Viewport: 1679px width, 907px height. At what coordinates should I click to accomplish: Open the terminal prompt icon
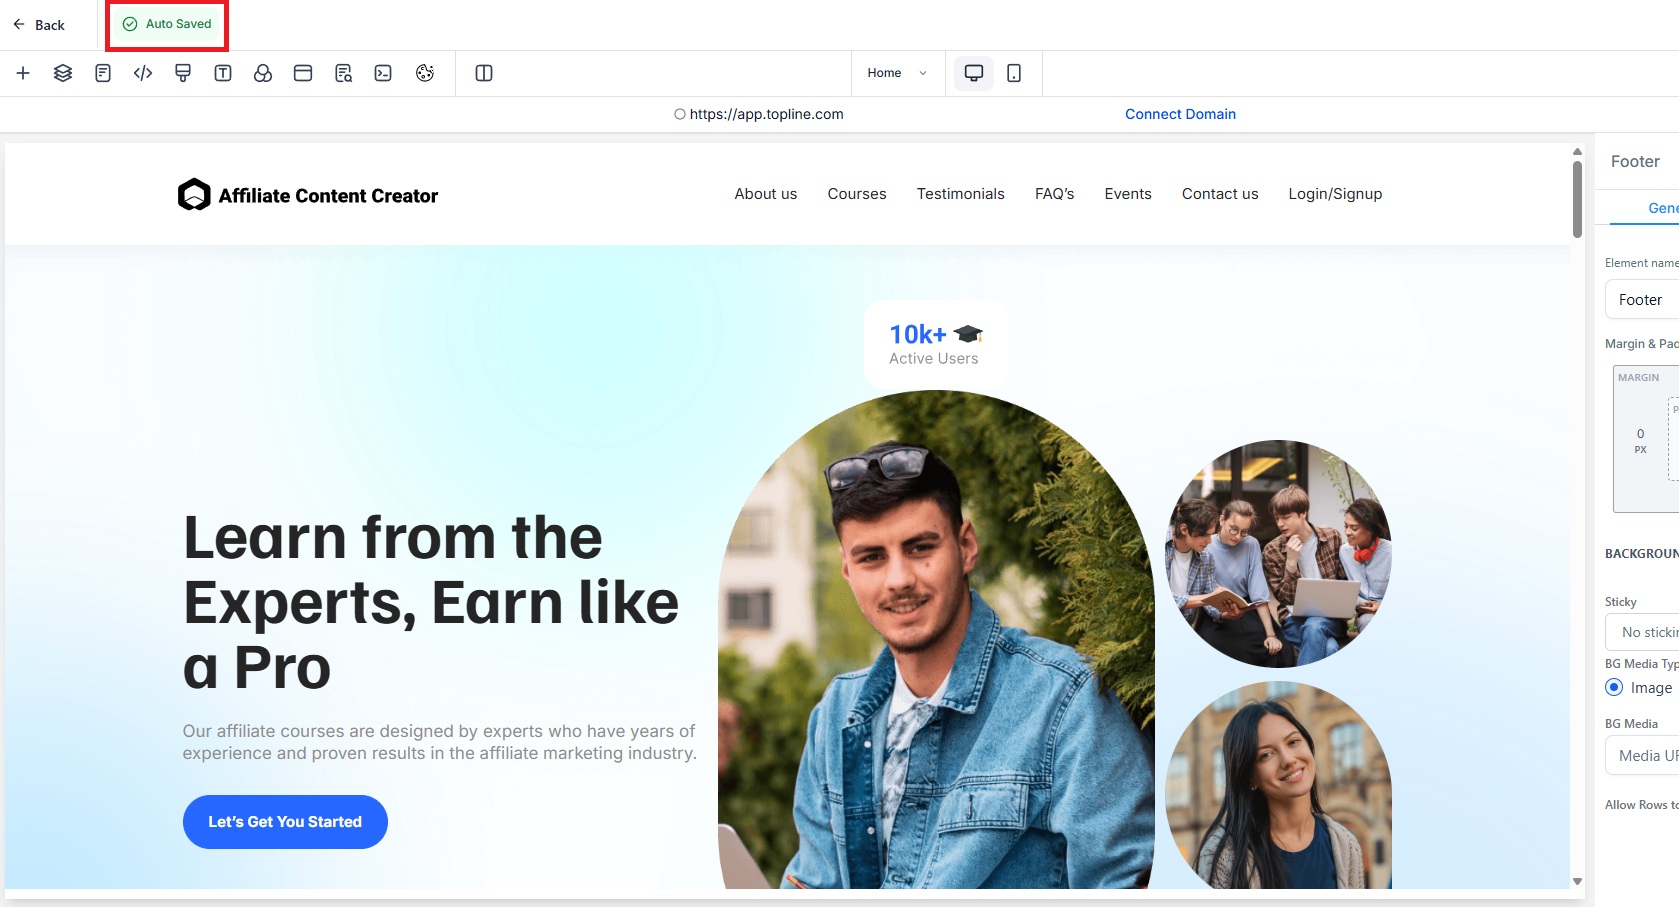[383, 73]
